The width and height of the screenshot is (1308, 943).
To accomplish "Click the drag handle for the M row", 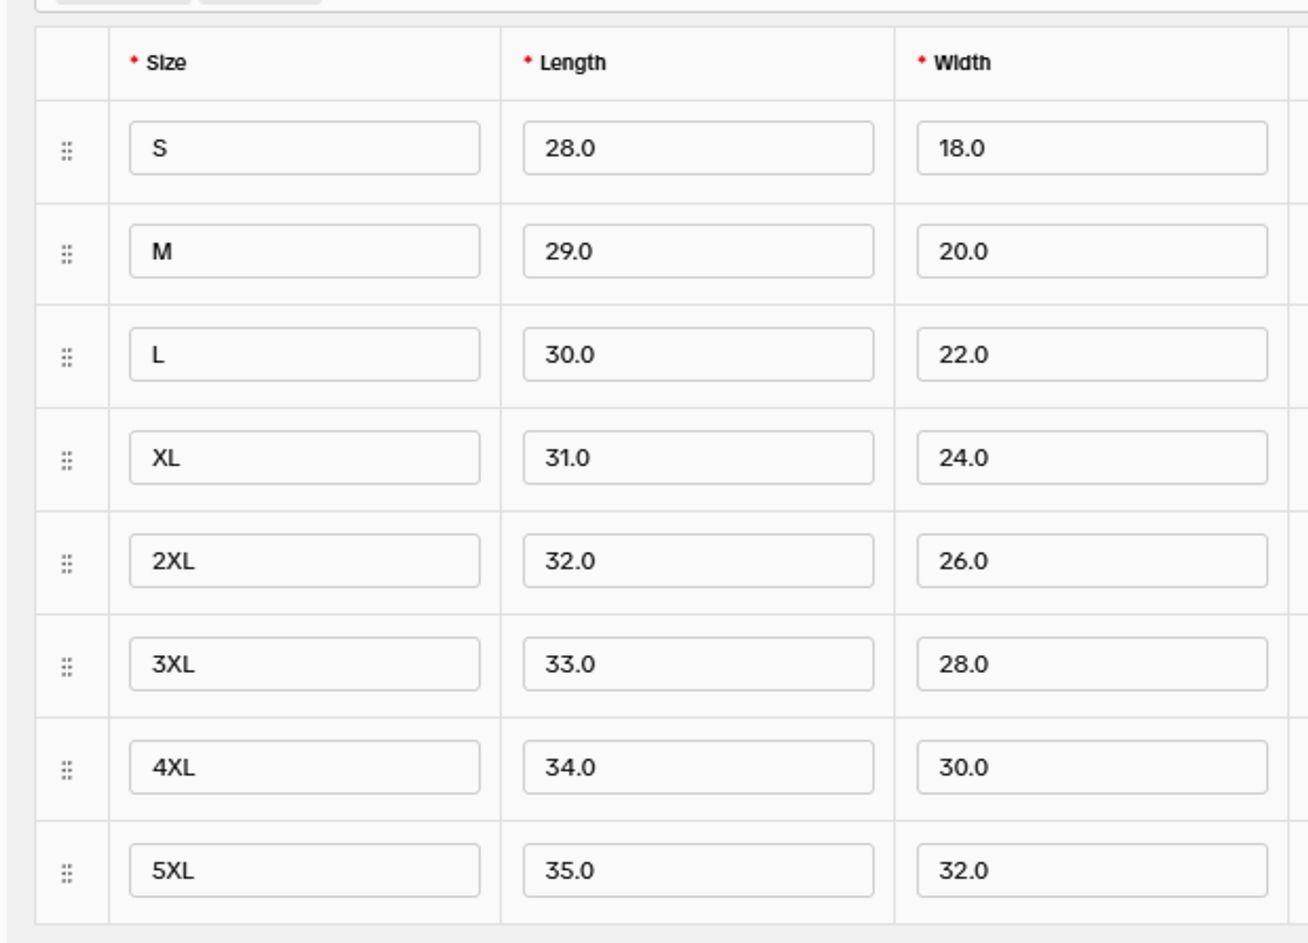I will tap(67, 254).
